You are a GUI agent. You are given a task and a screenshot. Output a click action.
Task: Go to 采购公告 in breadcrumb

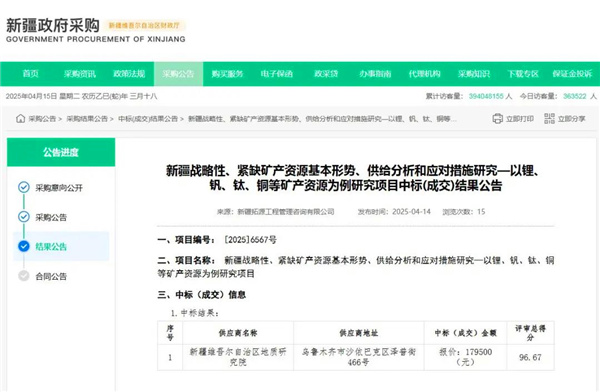42,119
